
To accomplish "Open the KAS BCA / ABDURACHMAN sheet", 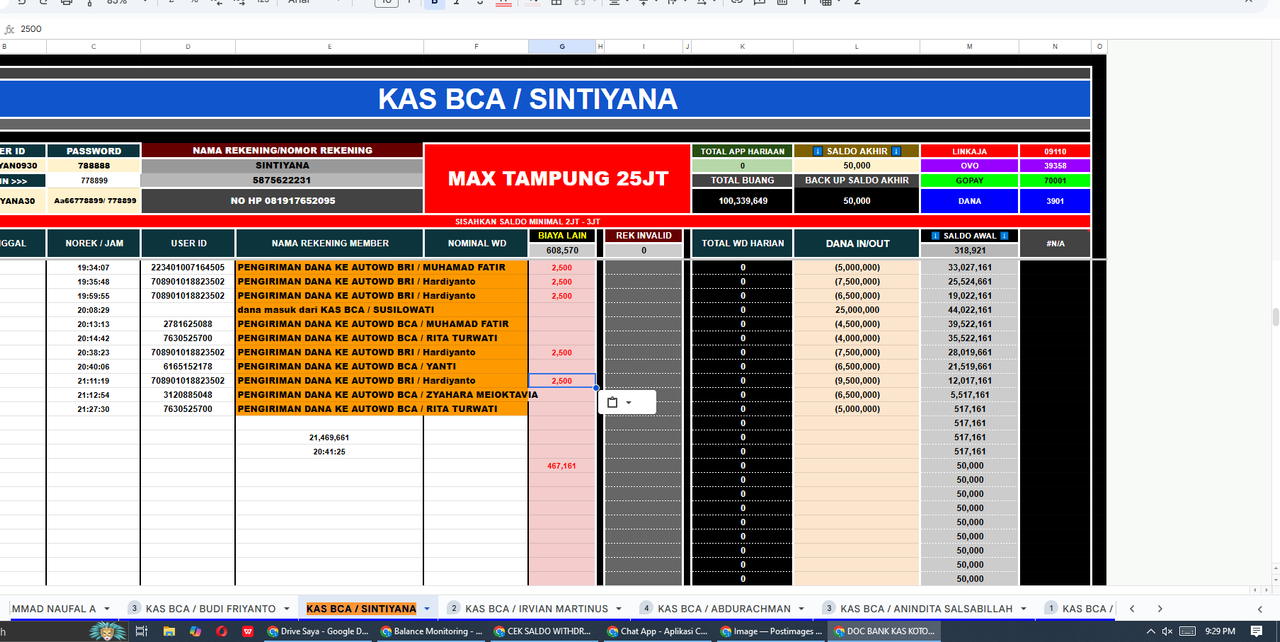I will pyautogui.click(x=724, y=608).
